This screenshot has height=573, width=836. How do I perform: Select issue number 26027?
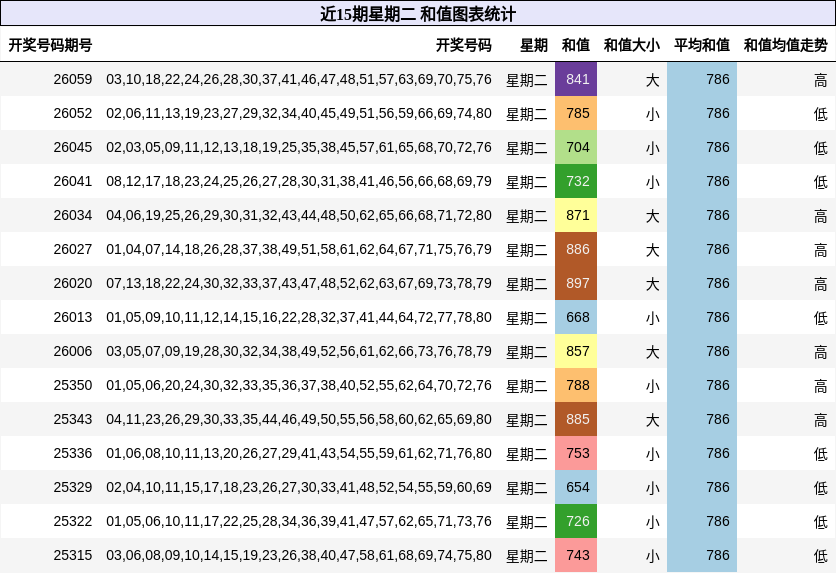[73, 249]
